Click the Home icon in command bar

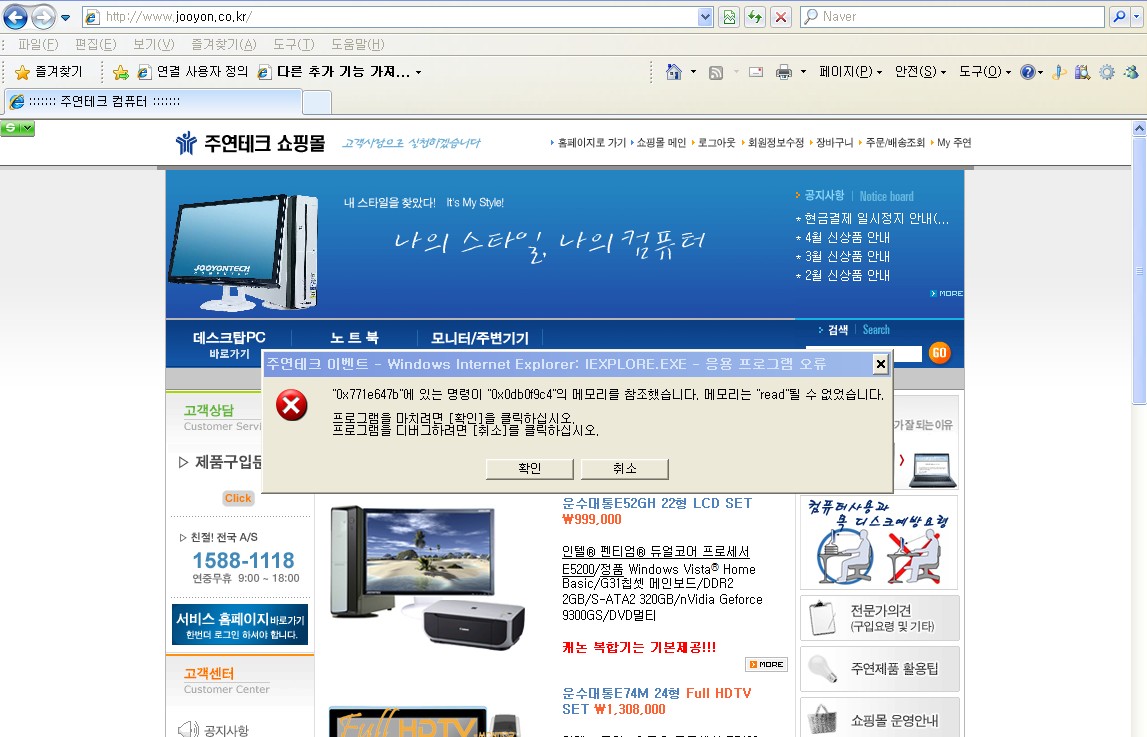pos(674,72)
